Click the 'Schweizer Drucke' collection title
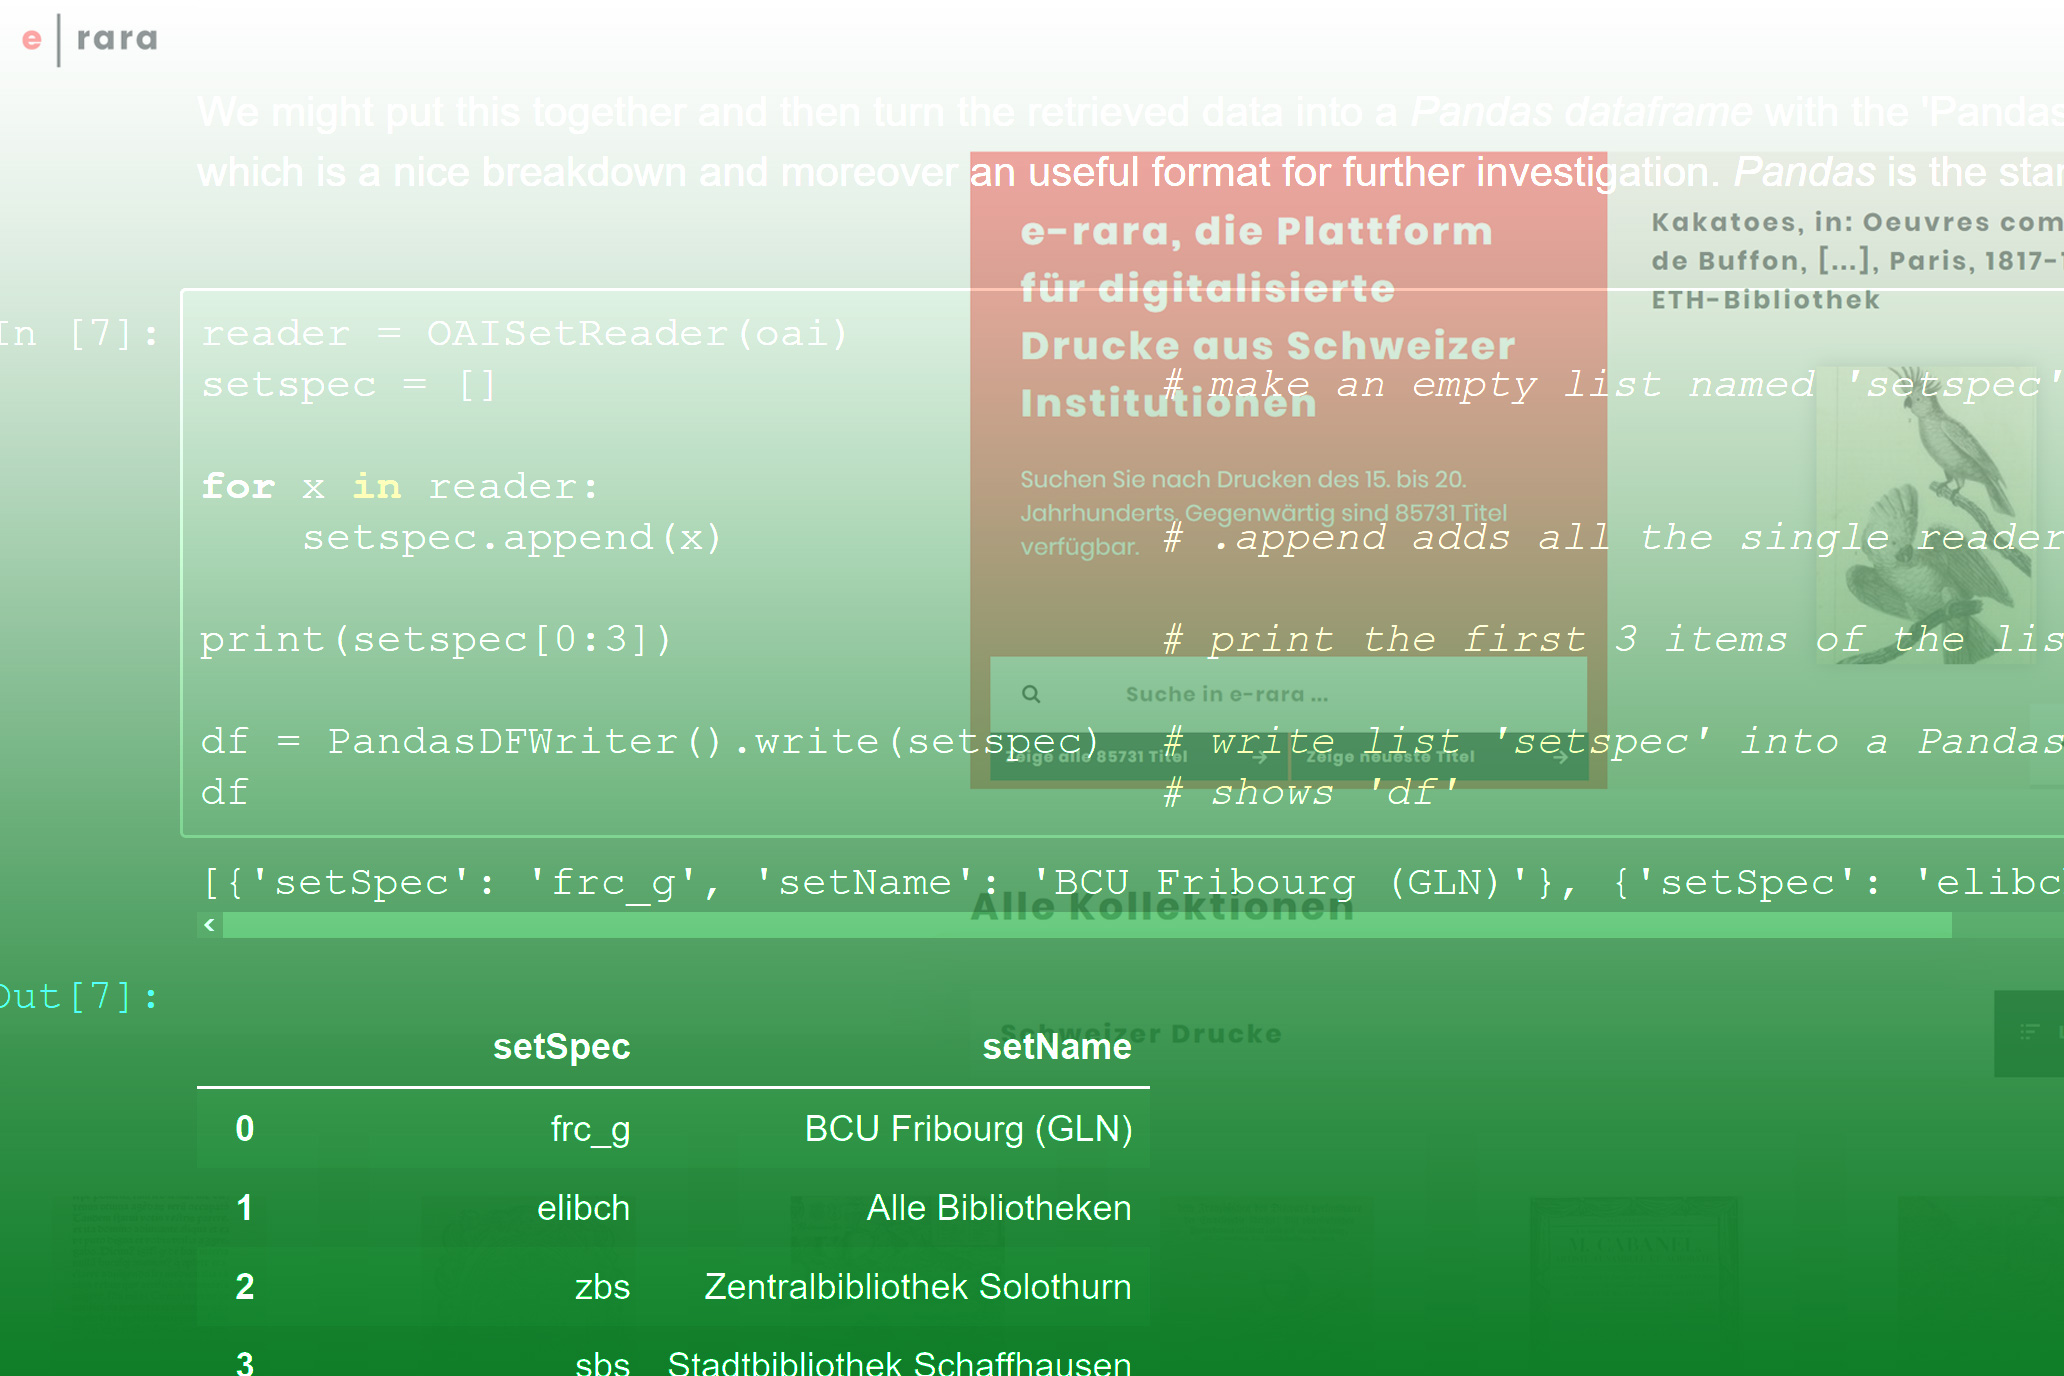The image size is (2064, 1376). pyautogui.click(x=1141, y=1033)
